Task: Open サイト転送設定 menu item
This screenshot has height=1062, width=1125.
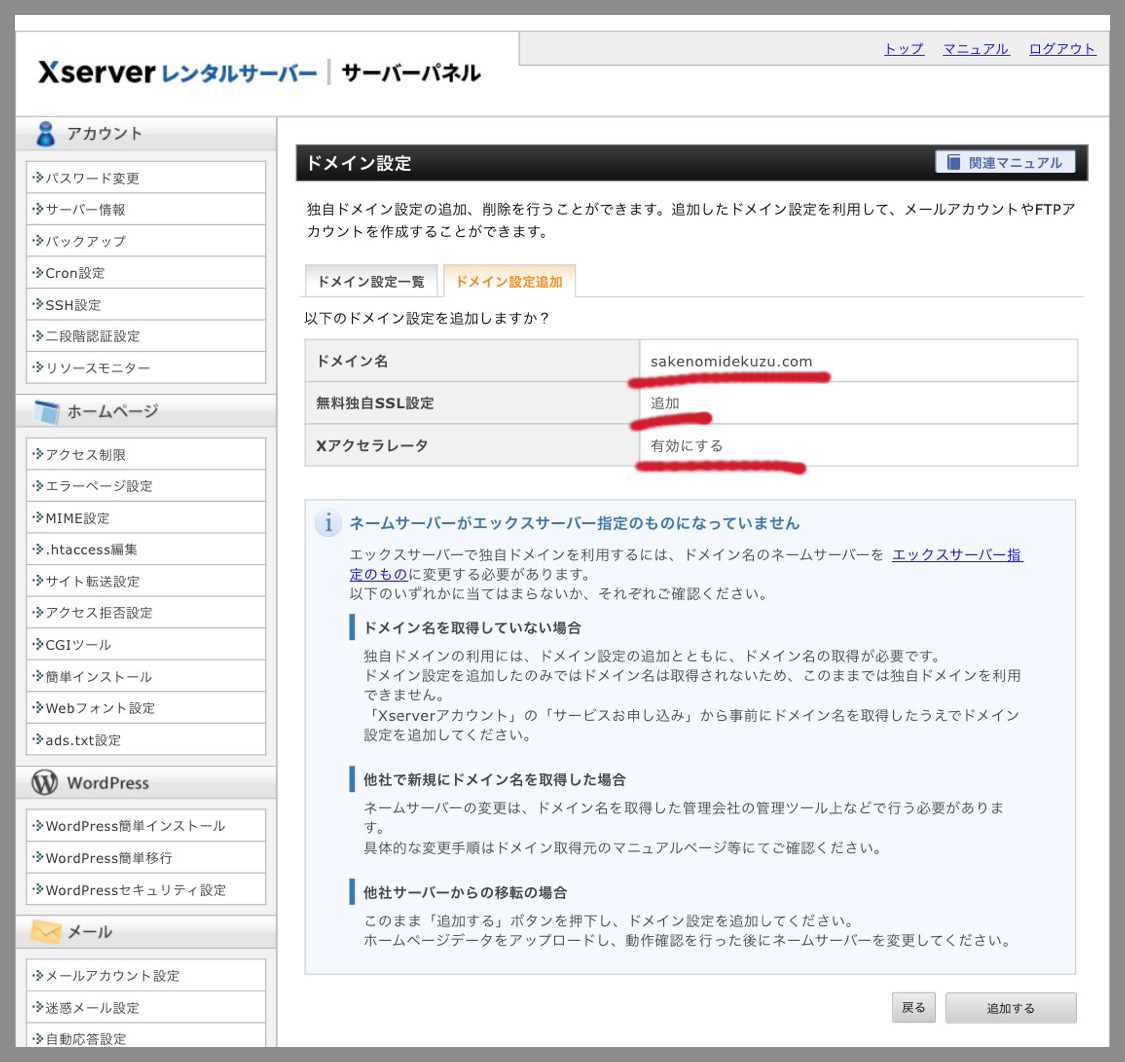Action: (146, 581)
